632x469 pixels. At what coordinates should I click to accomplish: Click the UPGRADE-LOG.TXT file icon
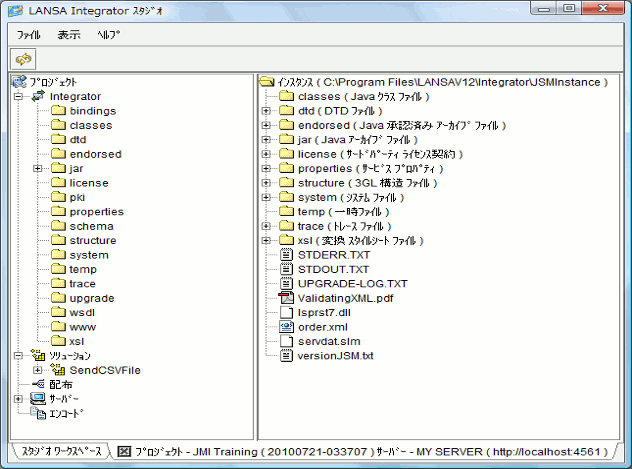(x=286, y=284)
